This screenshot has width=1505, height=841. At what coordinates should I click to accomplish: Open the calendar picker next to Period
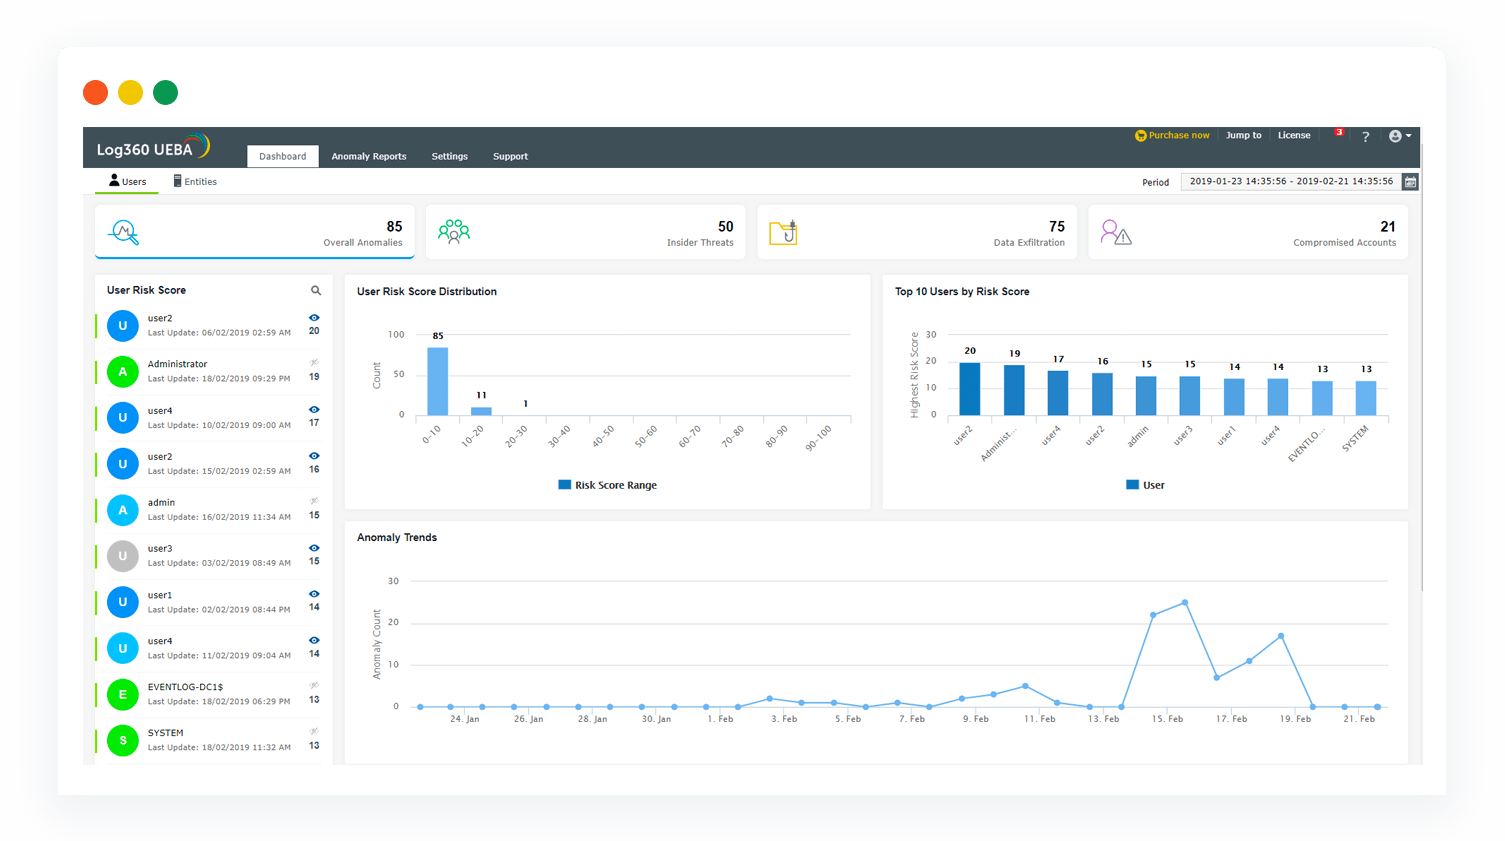tap(1409, 182)
